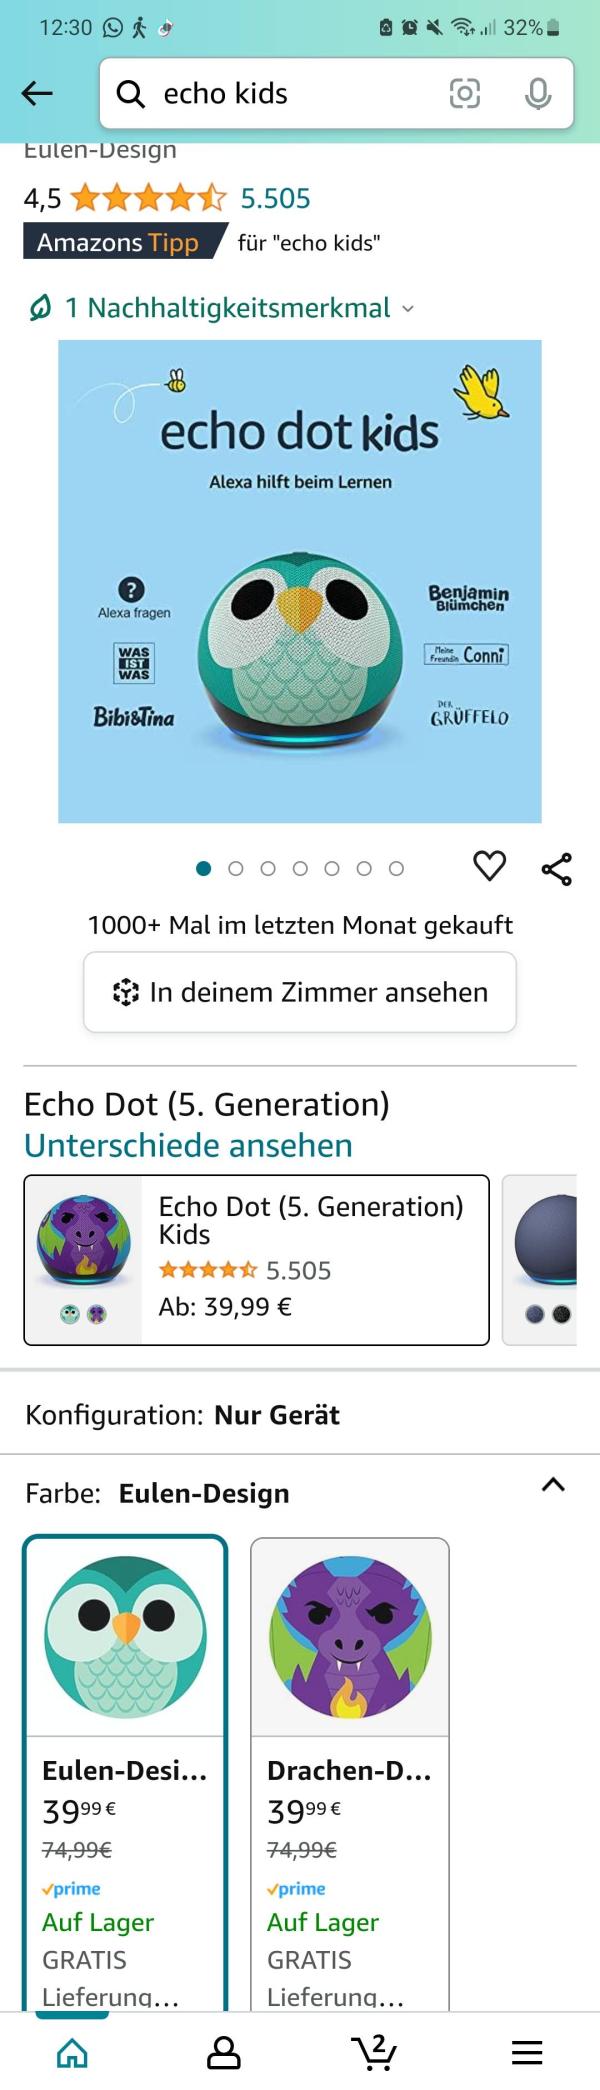The height and width of the screenshot is (2090, 600).
Task: Tap the purple dragon swatch in Kids card
Action: [x=97, y=1314]
